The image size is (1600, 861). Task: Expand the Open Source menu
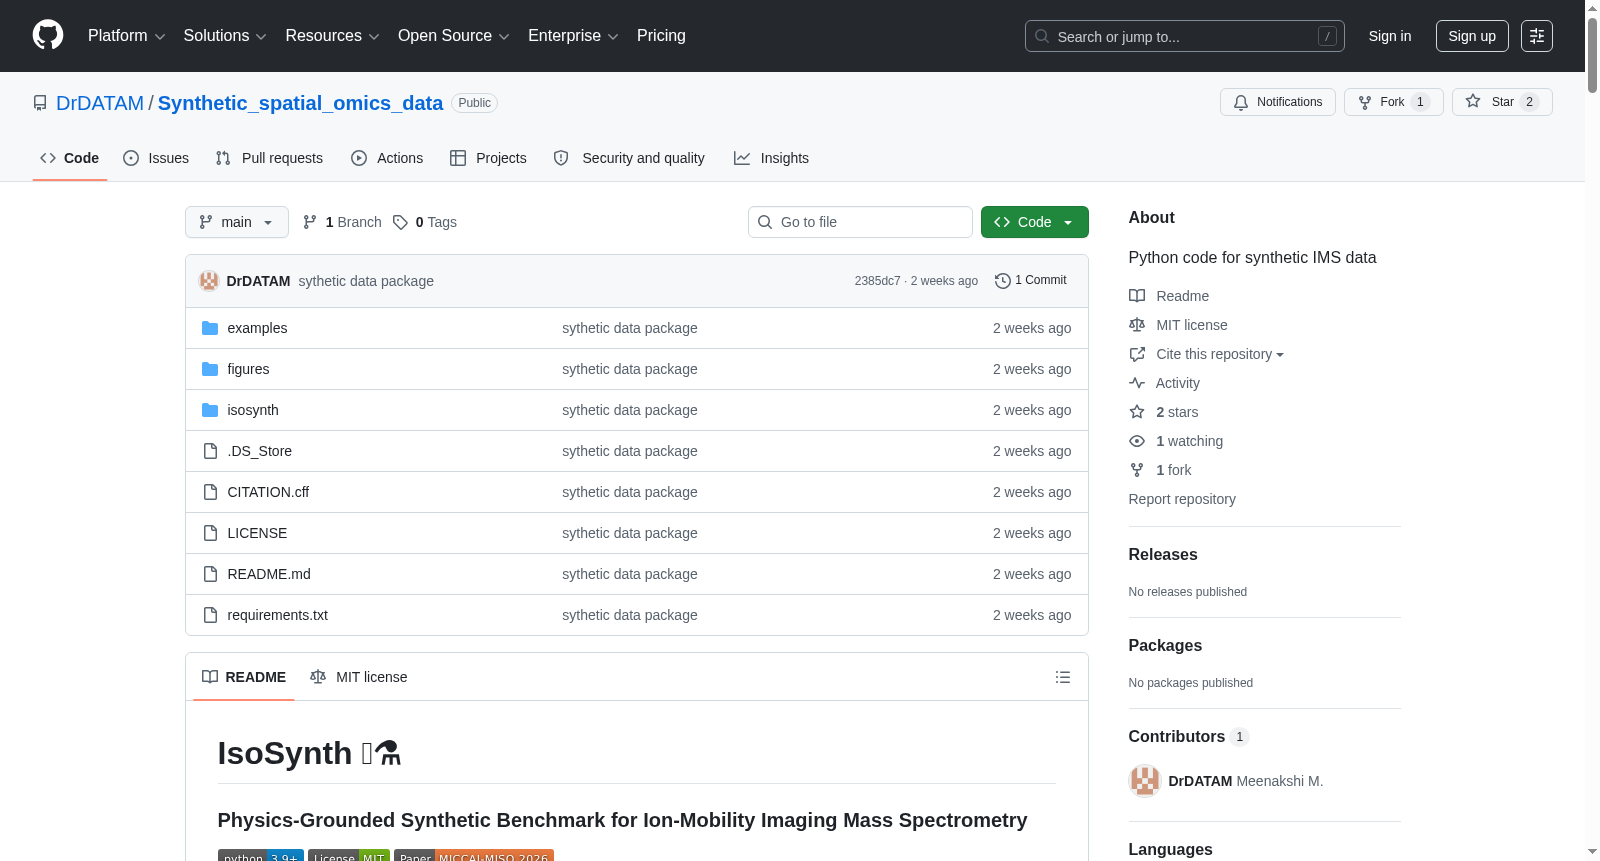pos(454,36)
